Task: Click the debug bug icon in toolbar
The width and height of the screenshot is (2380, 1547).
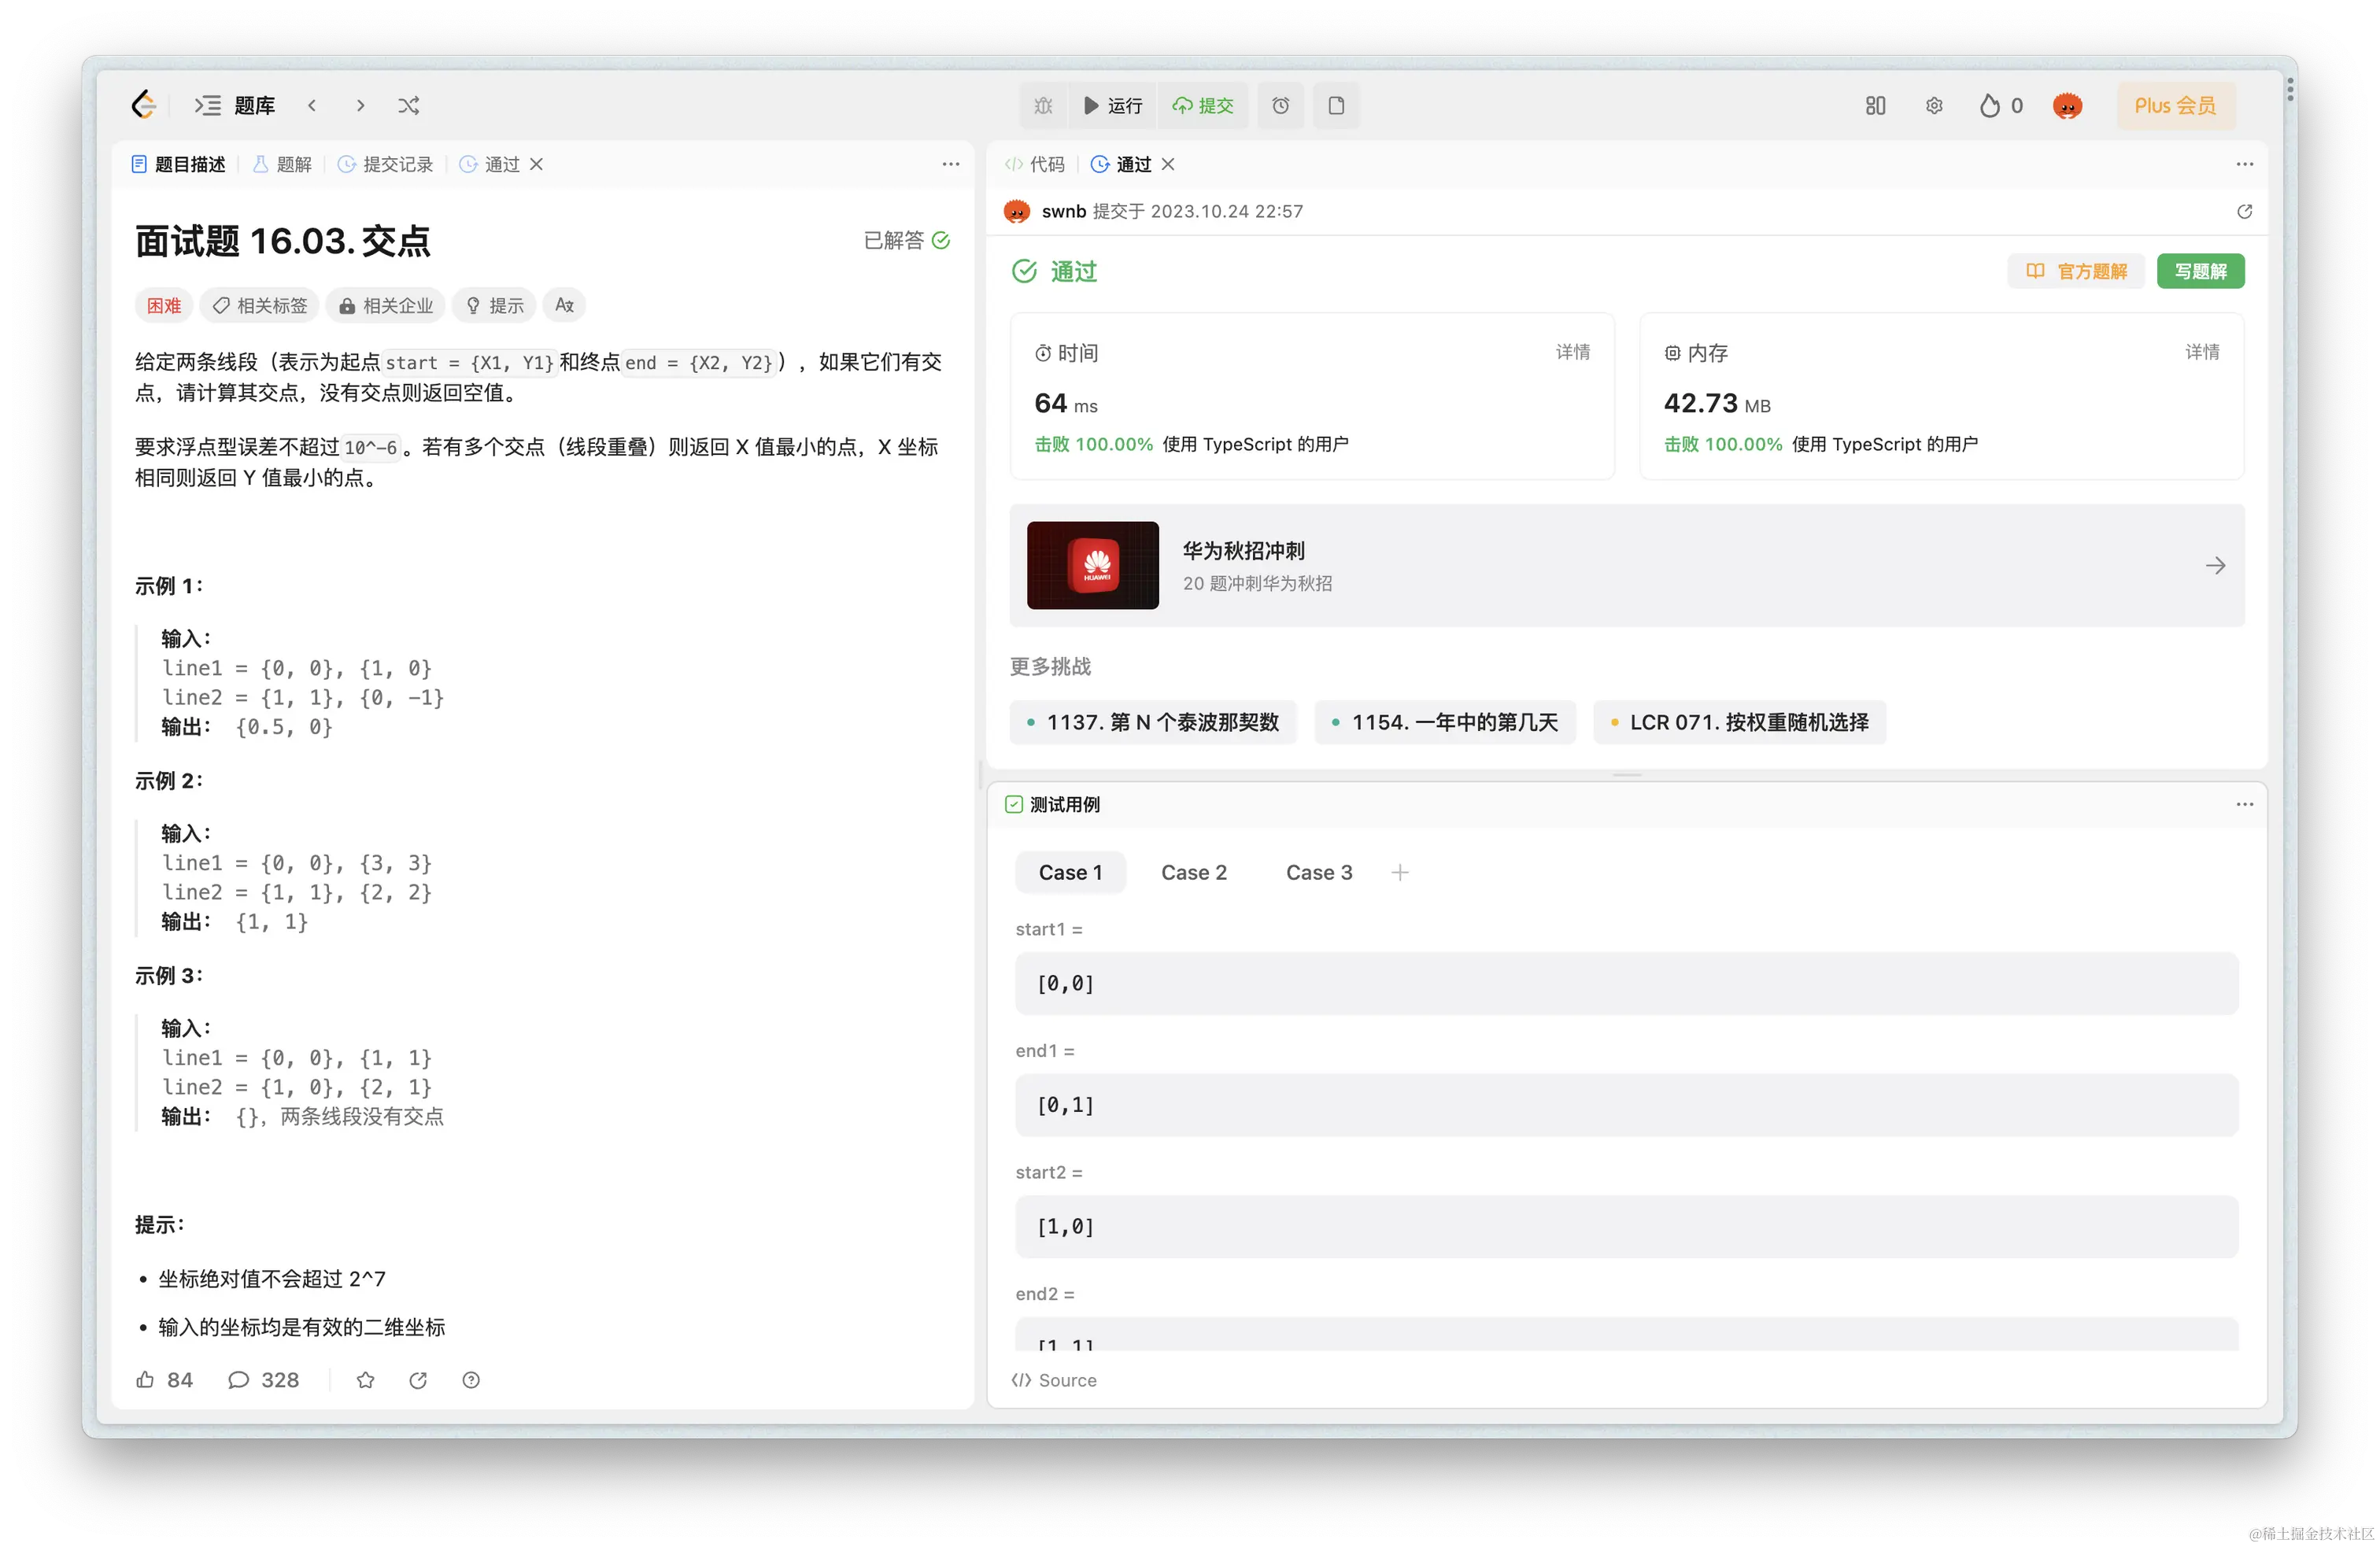Action: click(x=1043, y=105)
